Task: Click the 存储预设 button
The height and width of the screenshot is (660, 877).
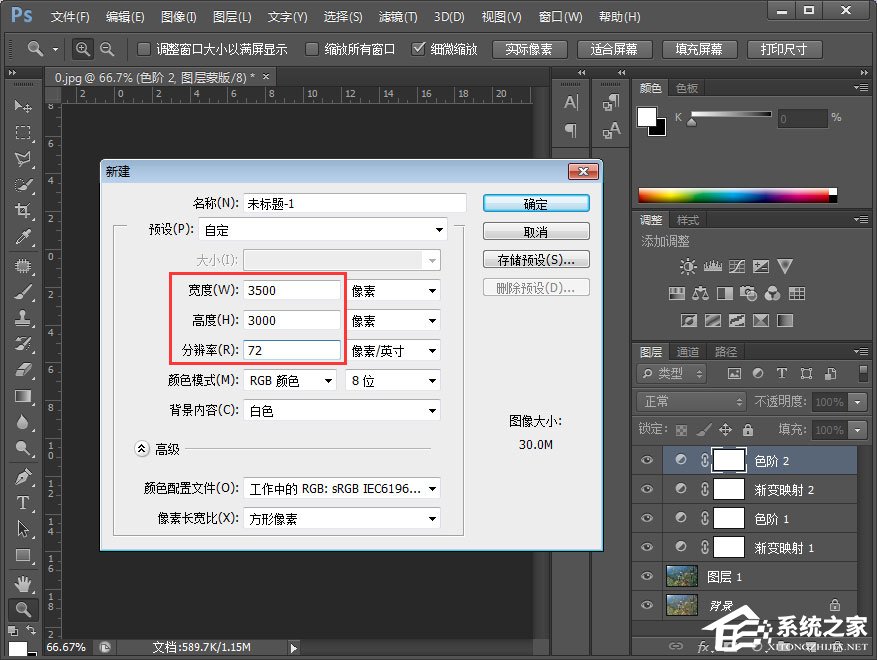Action: 536,259
